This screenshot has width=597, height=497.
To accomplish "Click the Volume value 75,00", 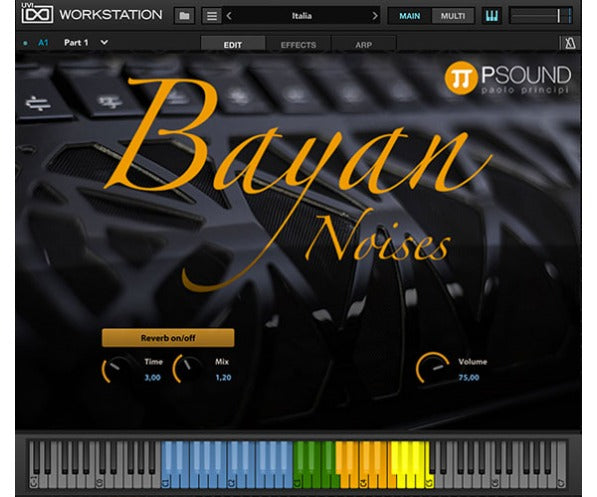I will tap(469, 377).
